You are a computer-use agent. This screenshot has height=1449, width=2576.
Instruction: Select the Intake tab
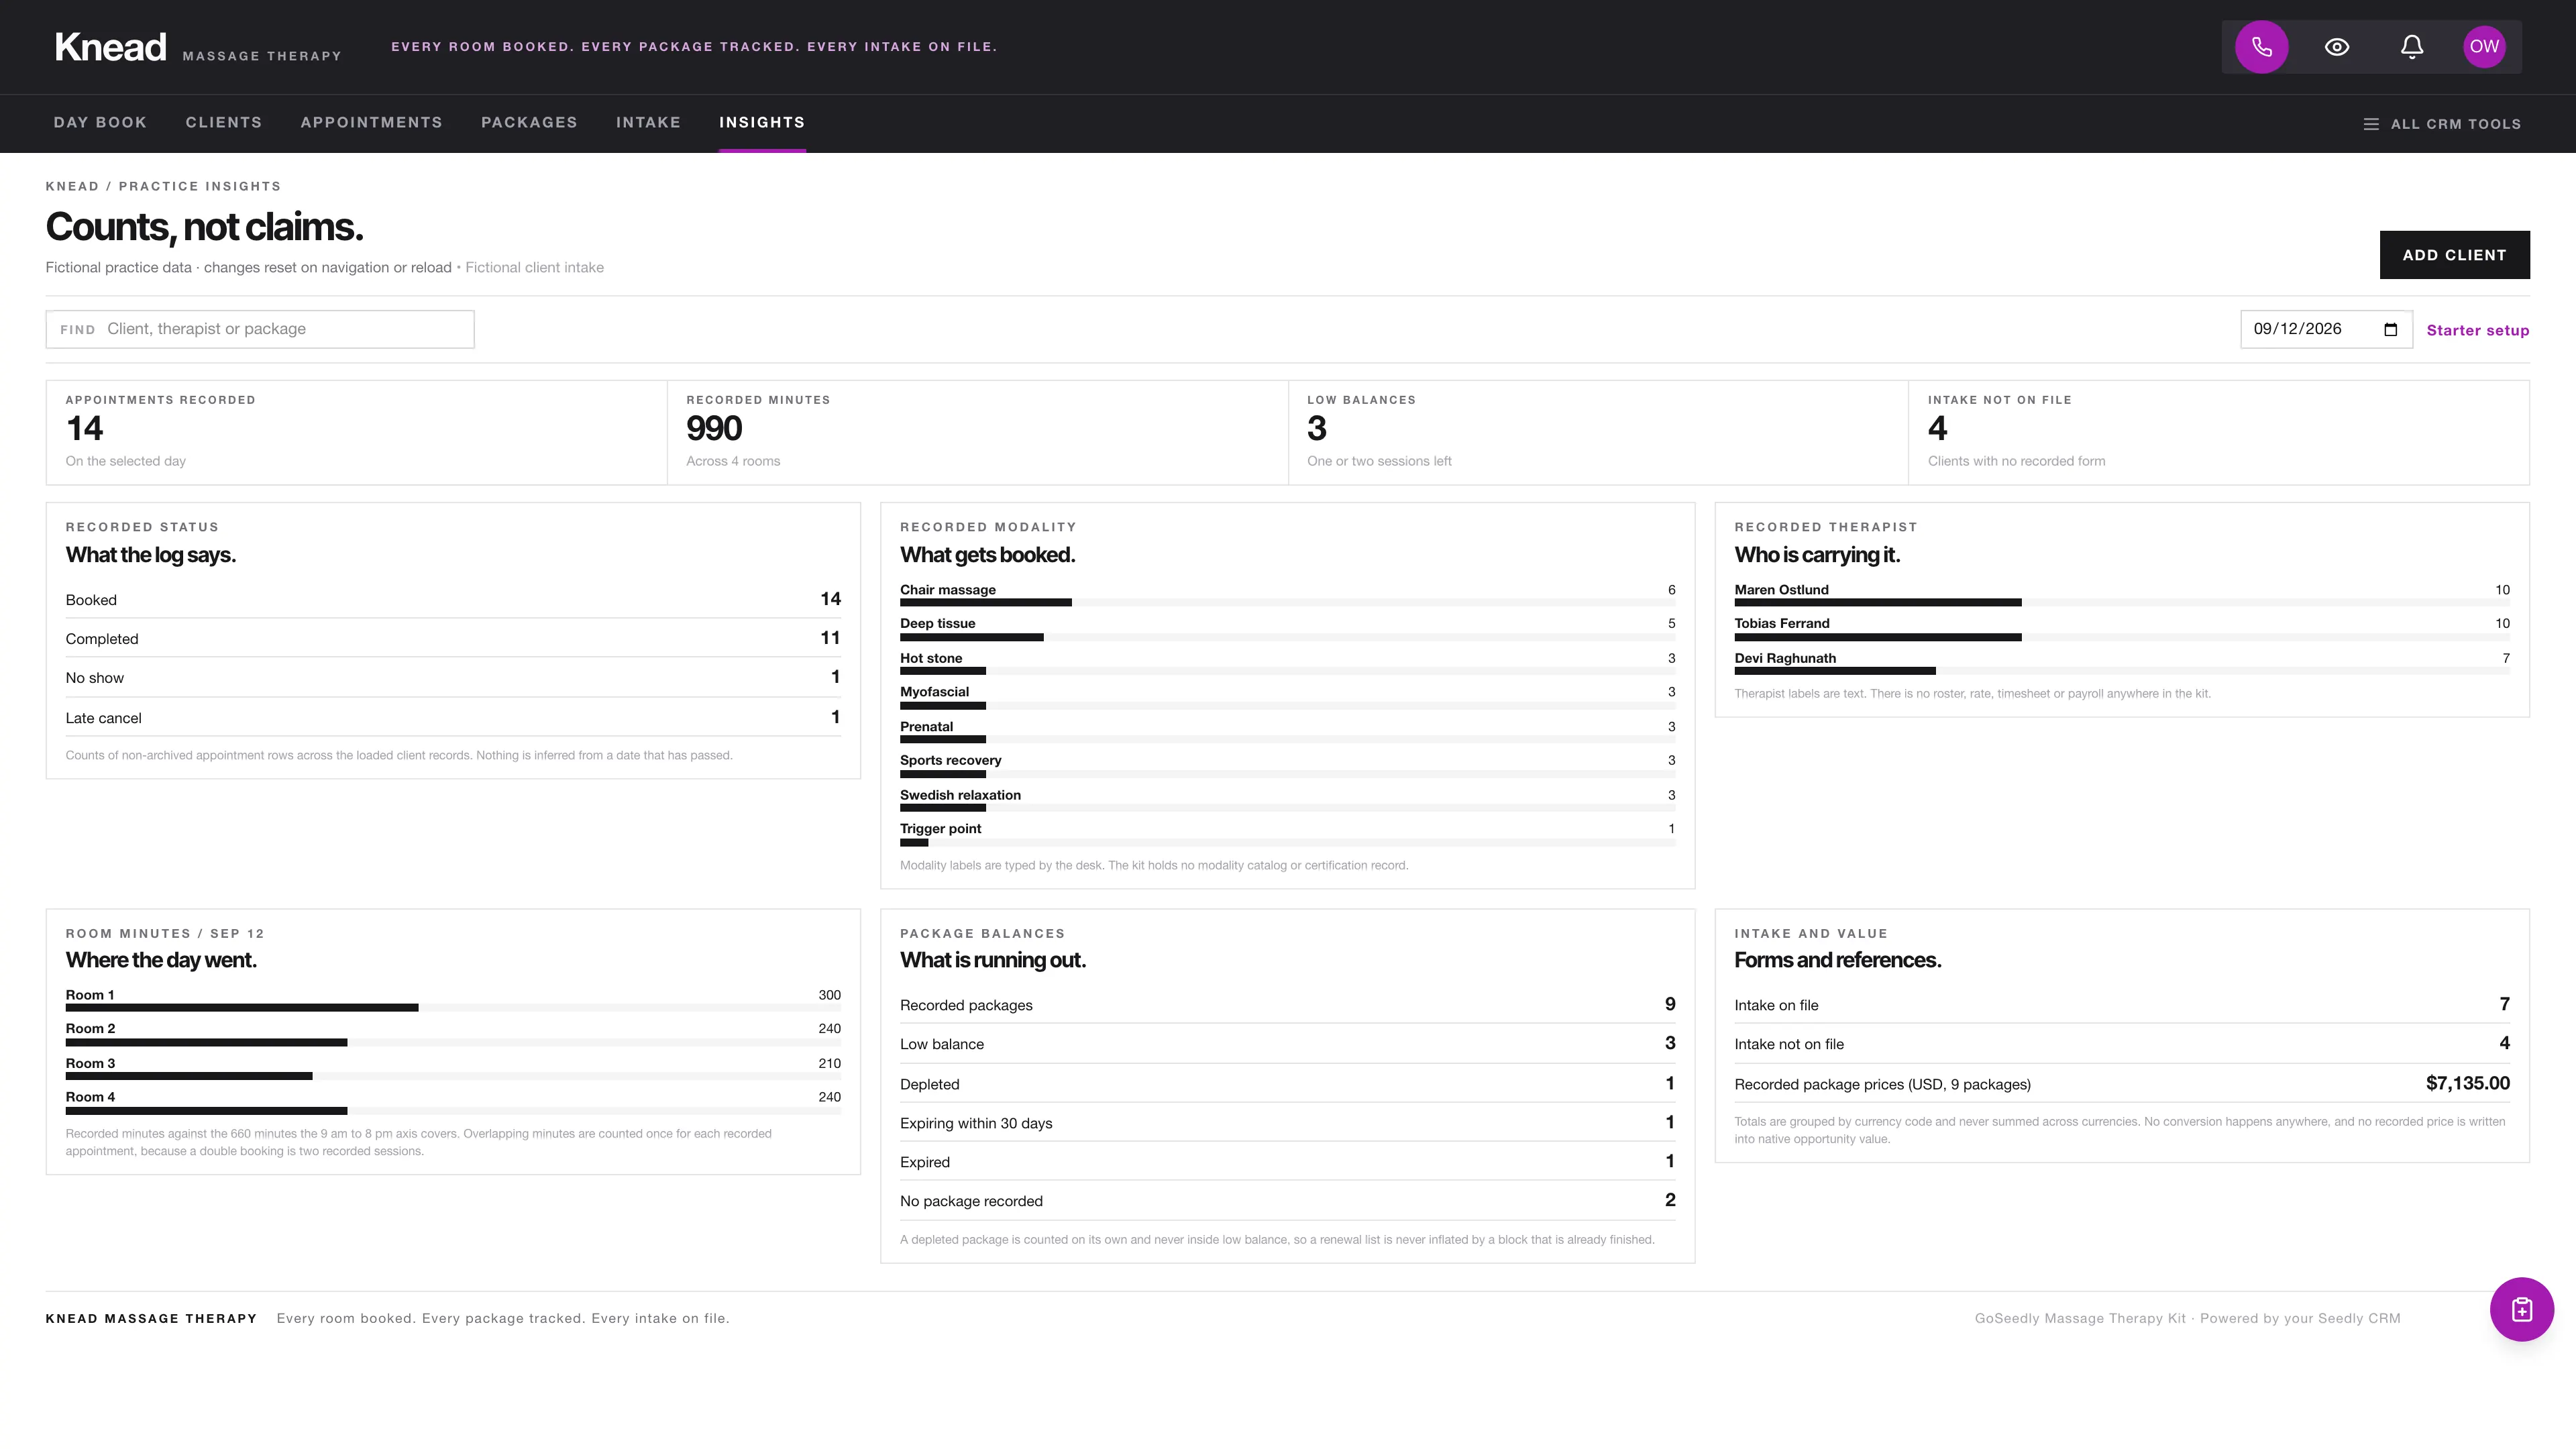click(x=648, y=122)
